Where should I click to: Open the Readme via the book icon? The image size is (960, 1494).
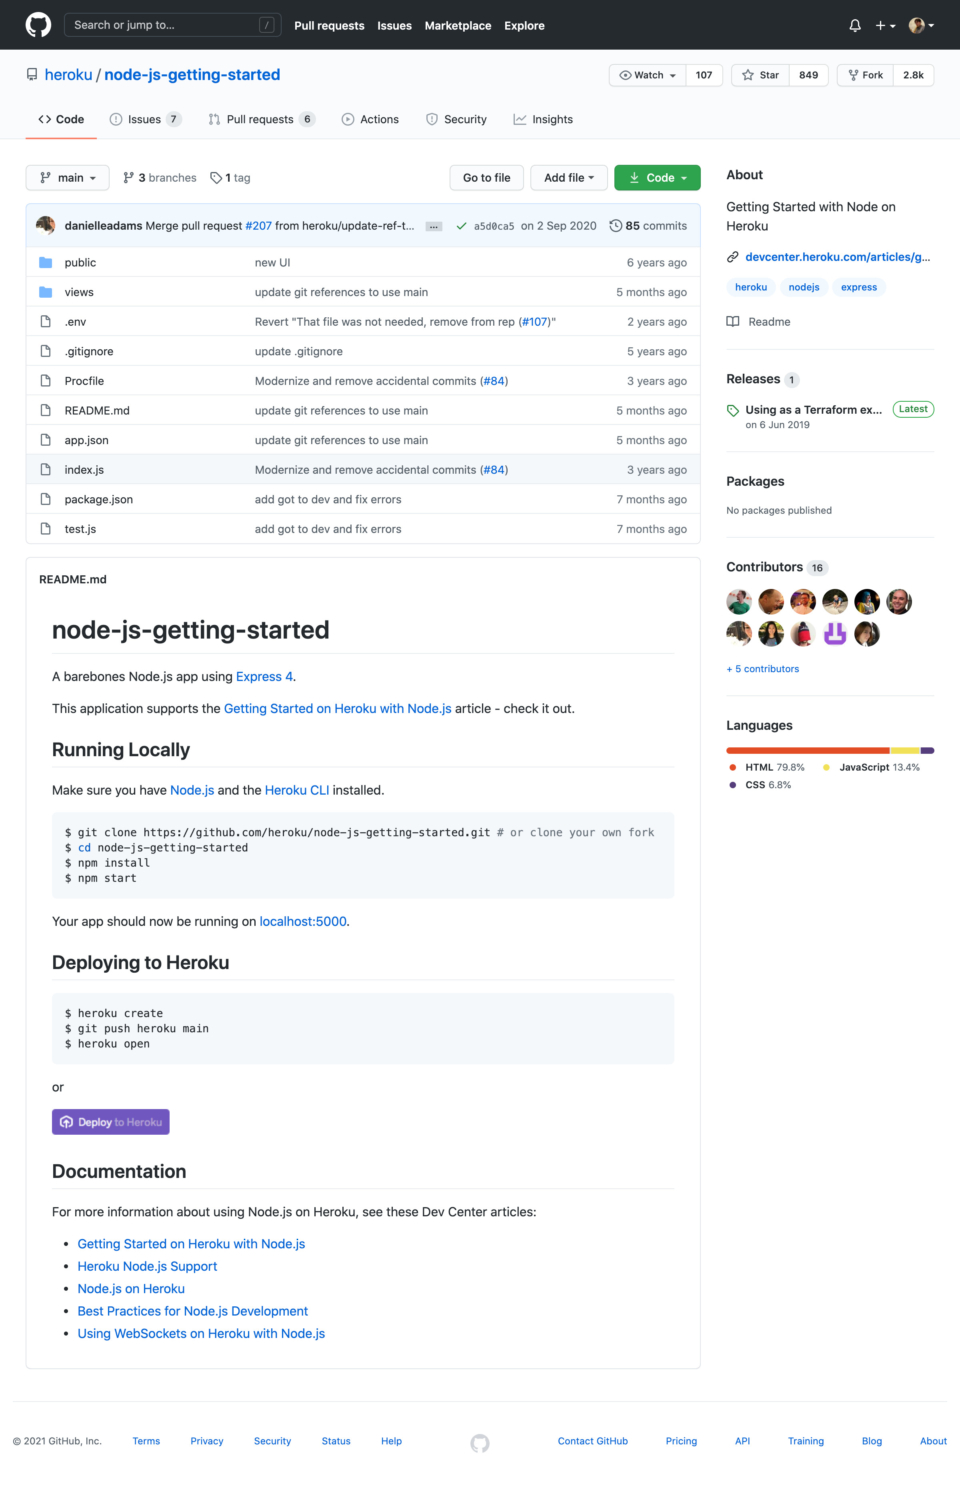pyautogui.click(x=736, y=321)
